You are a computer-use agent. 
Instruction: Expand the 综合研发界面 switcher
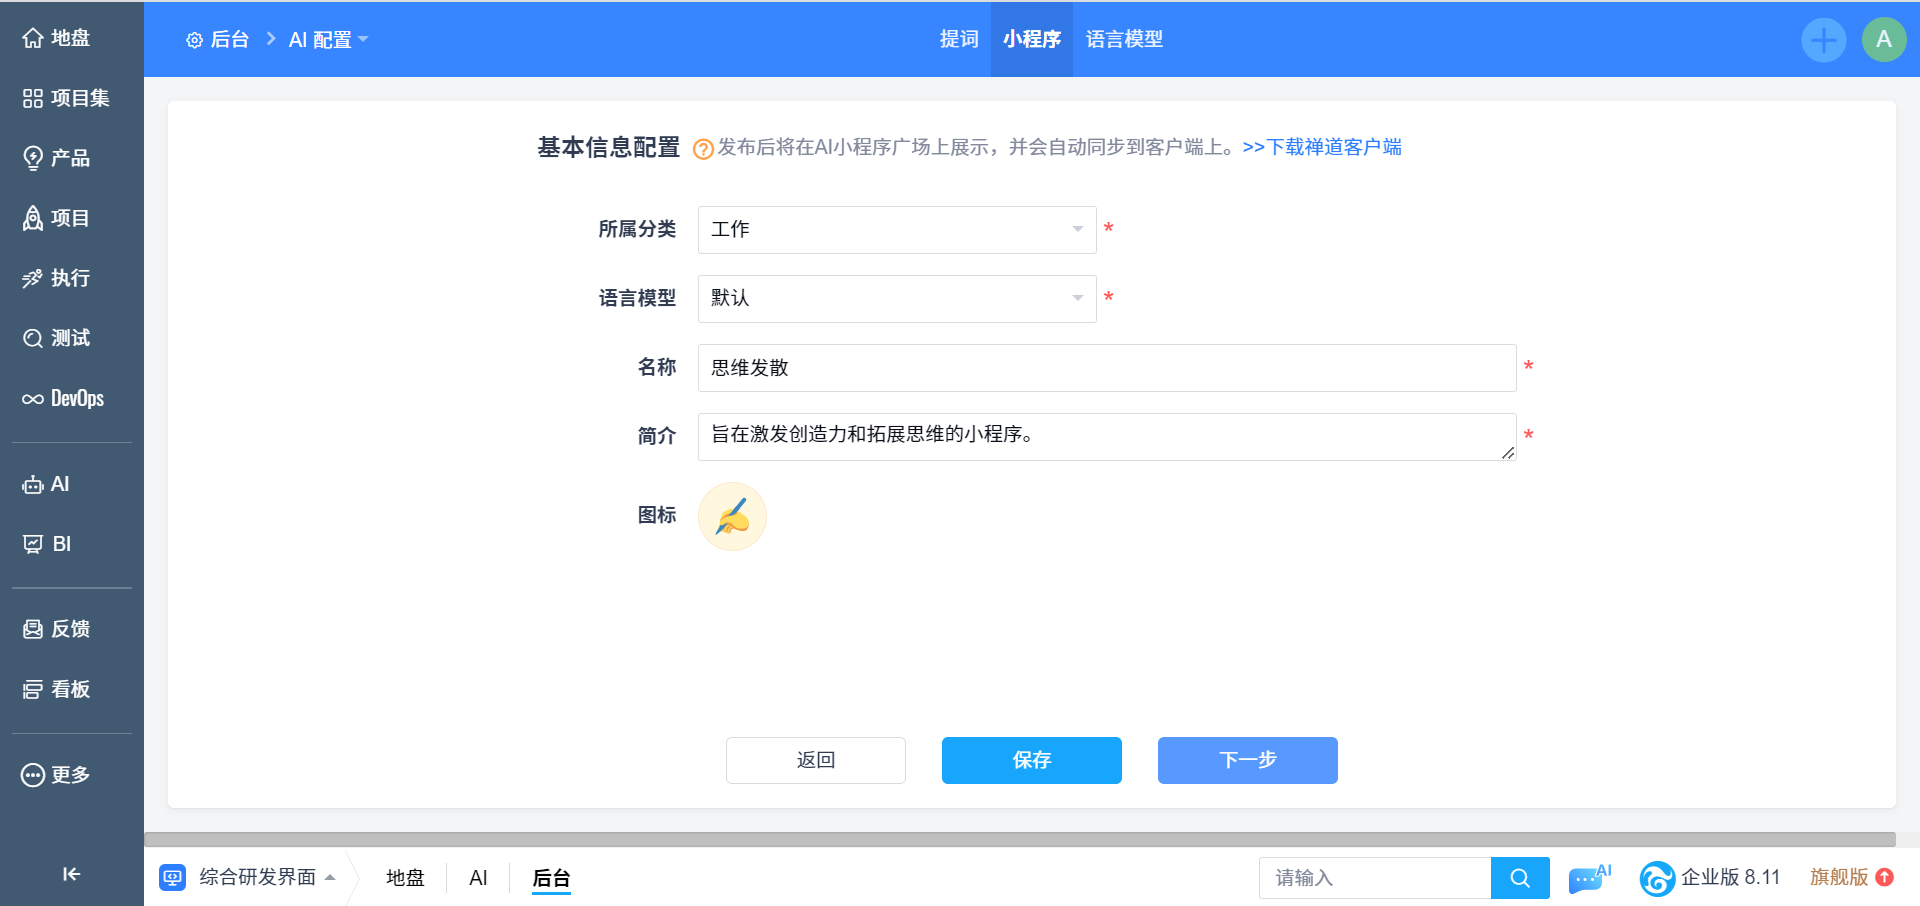(x=267, y=877)
